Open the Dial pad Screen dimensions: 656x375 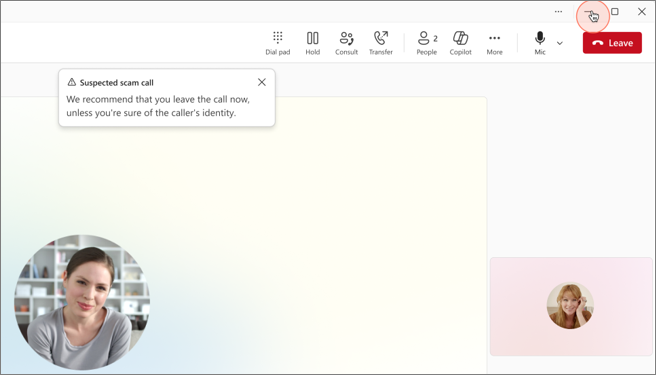[278, 43]
